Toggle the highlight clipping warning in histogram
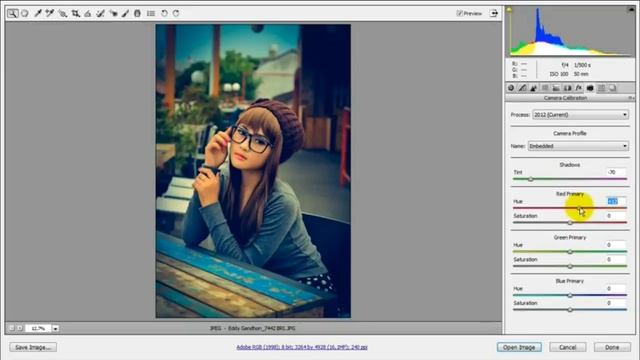The width and height of the screenshot is (640, 360). (631, 9)
